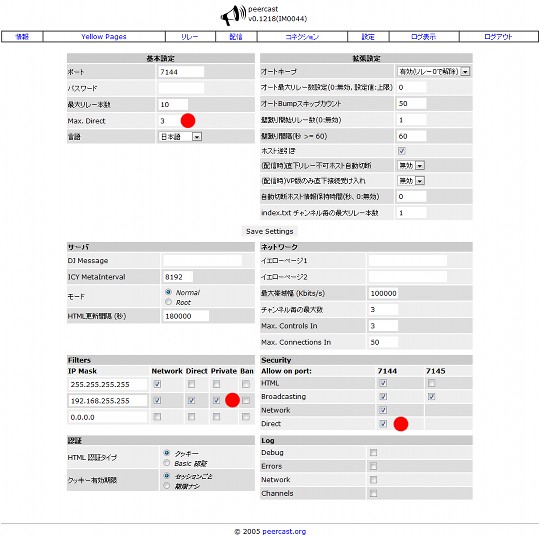This screenshot has height=536, width=540.
Task: Toggle Ban checkbox for 255.255.255.255
Action: click(246, 384)
